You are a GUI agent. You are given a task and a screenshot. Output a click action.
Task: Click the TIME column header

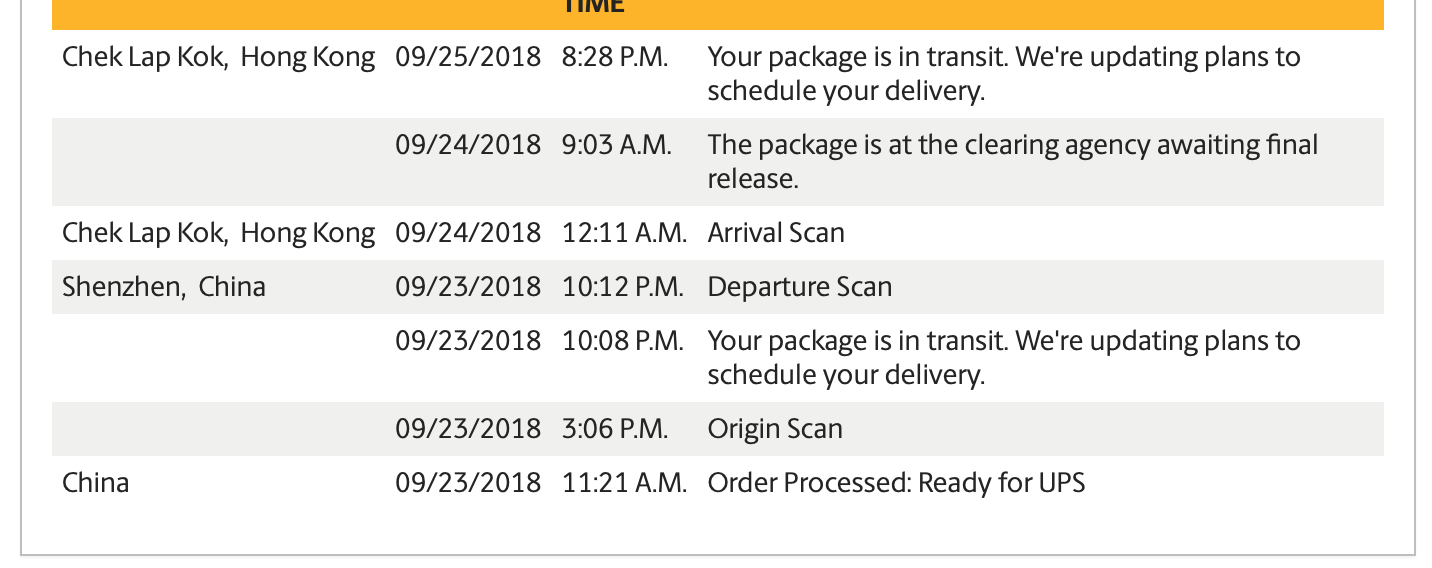[593, 5]
